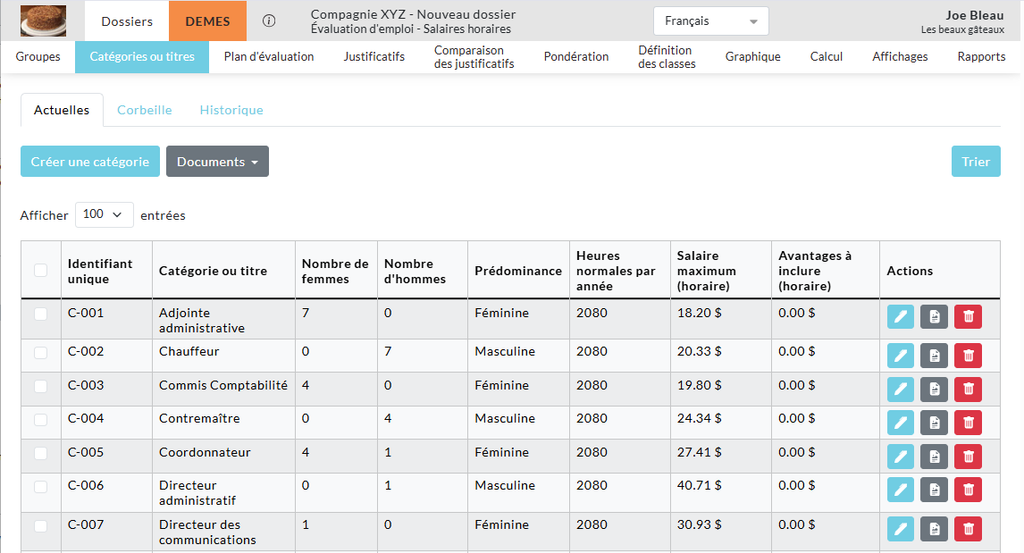This screenshot has height=553, width=1024.
Task: Edit the Coordonnateur category
Action: coord(900,456)
